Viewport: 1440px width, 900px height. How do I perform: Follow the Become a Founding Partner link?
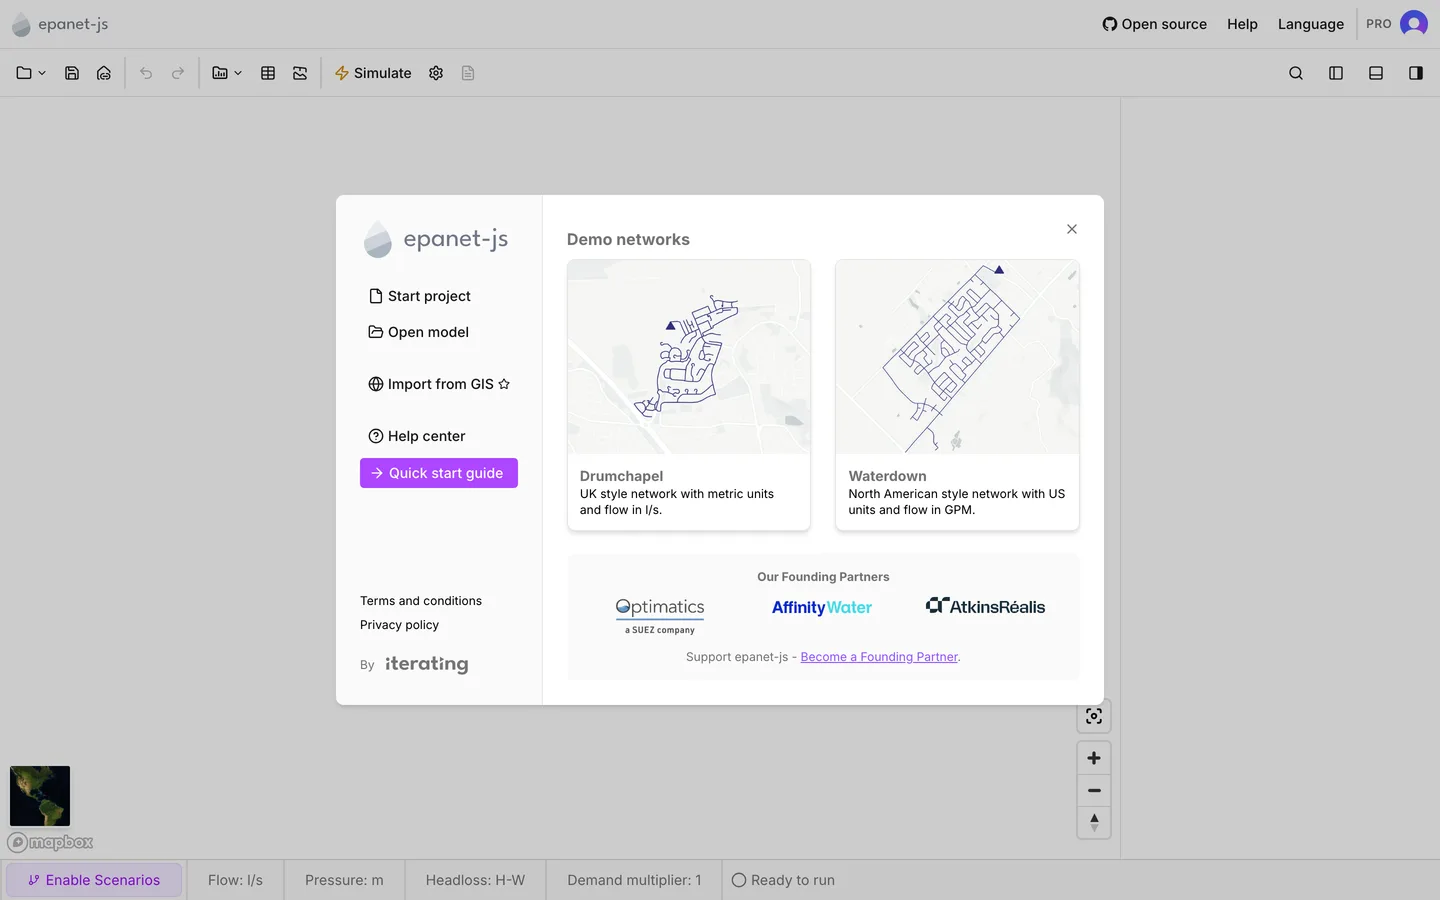(879, 657)
